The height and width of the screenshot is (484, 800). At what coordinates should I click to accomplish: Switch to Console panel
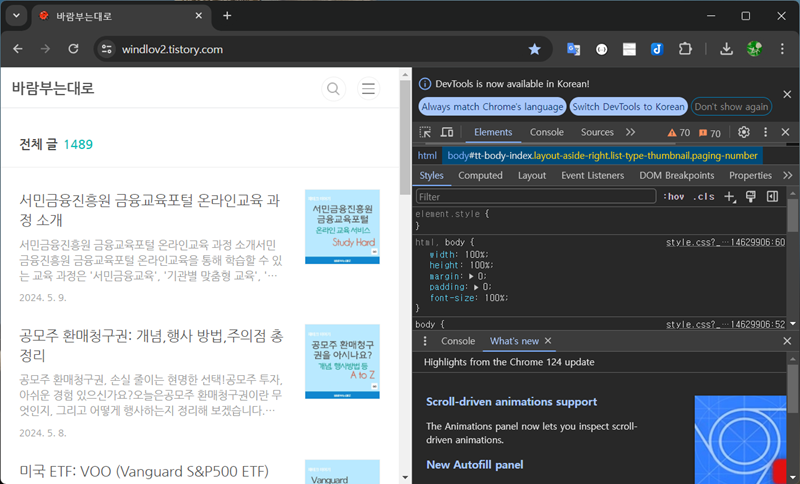(546, 132)
